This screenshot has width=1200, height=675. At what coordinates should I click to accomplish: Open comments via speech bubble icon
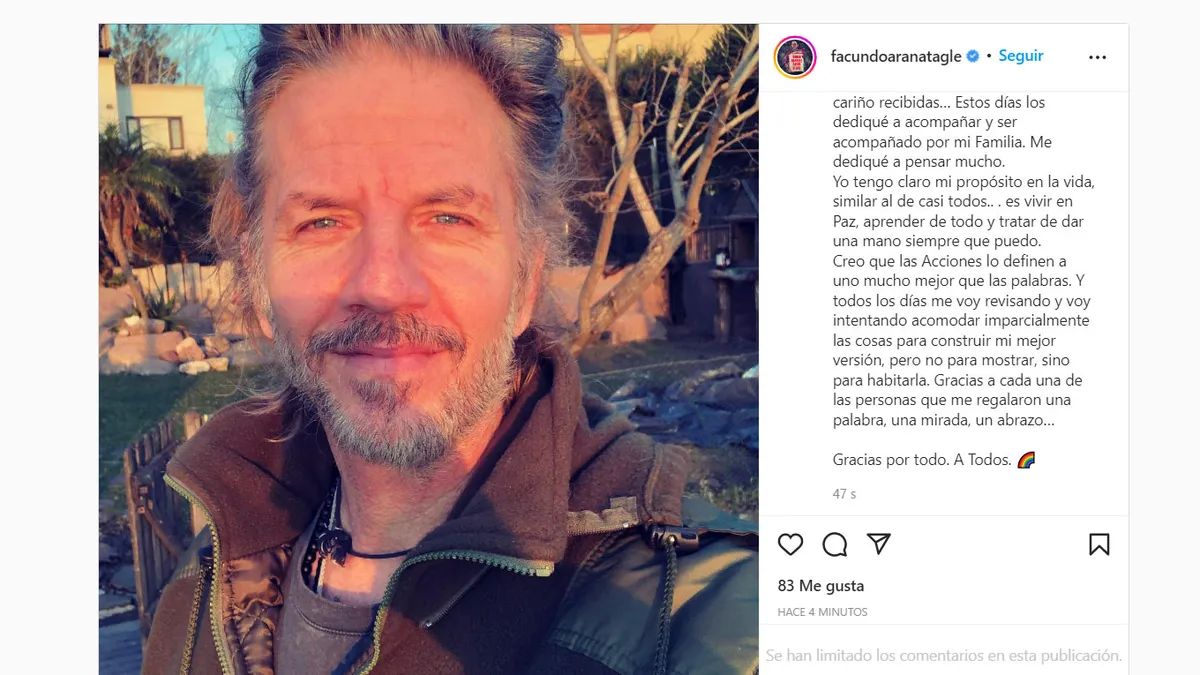[834, 544]
